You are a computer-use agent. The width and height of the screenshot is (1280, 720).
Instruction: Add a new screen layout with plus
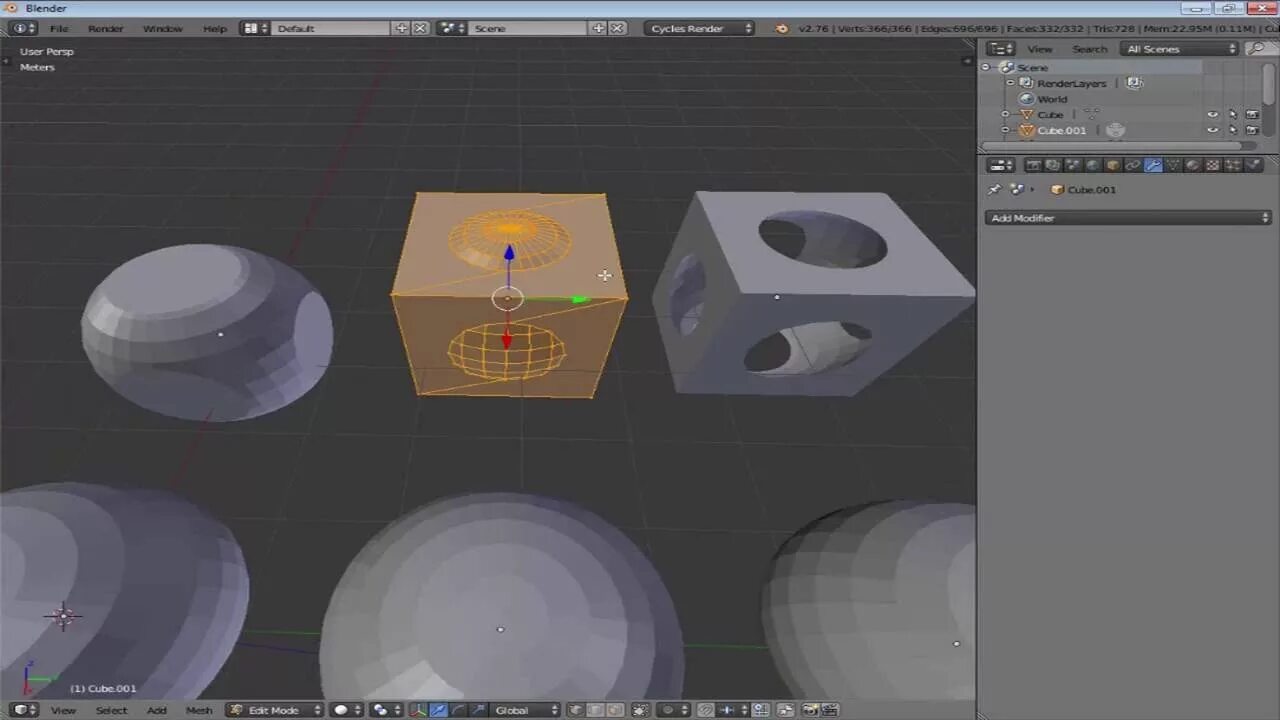(x=402, y=28)
